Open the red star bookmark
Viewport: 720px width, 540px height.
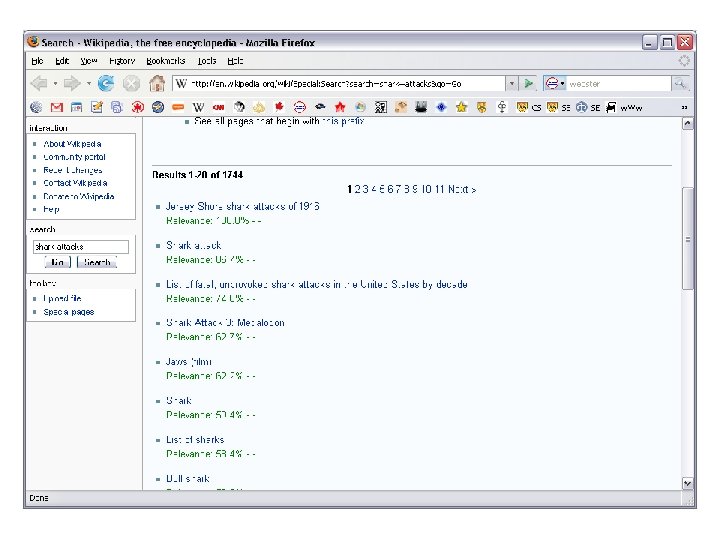point(340,107)
